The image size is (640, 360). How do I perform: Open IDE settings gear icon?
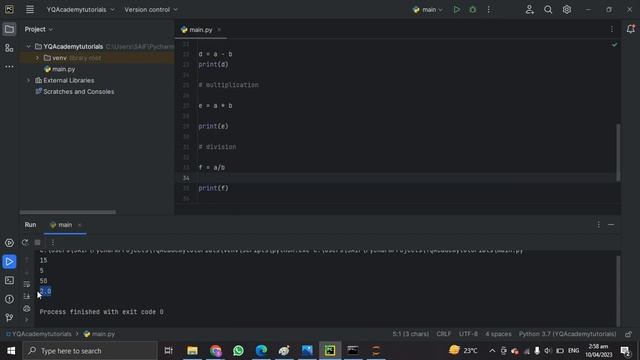(x=567, y=9)
